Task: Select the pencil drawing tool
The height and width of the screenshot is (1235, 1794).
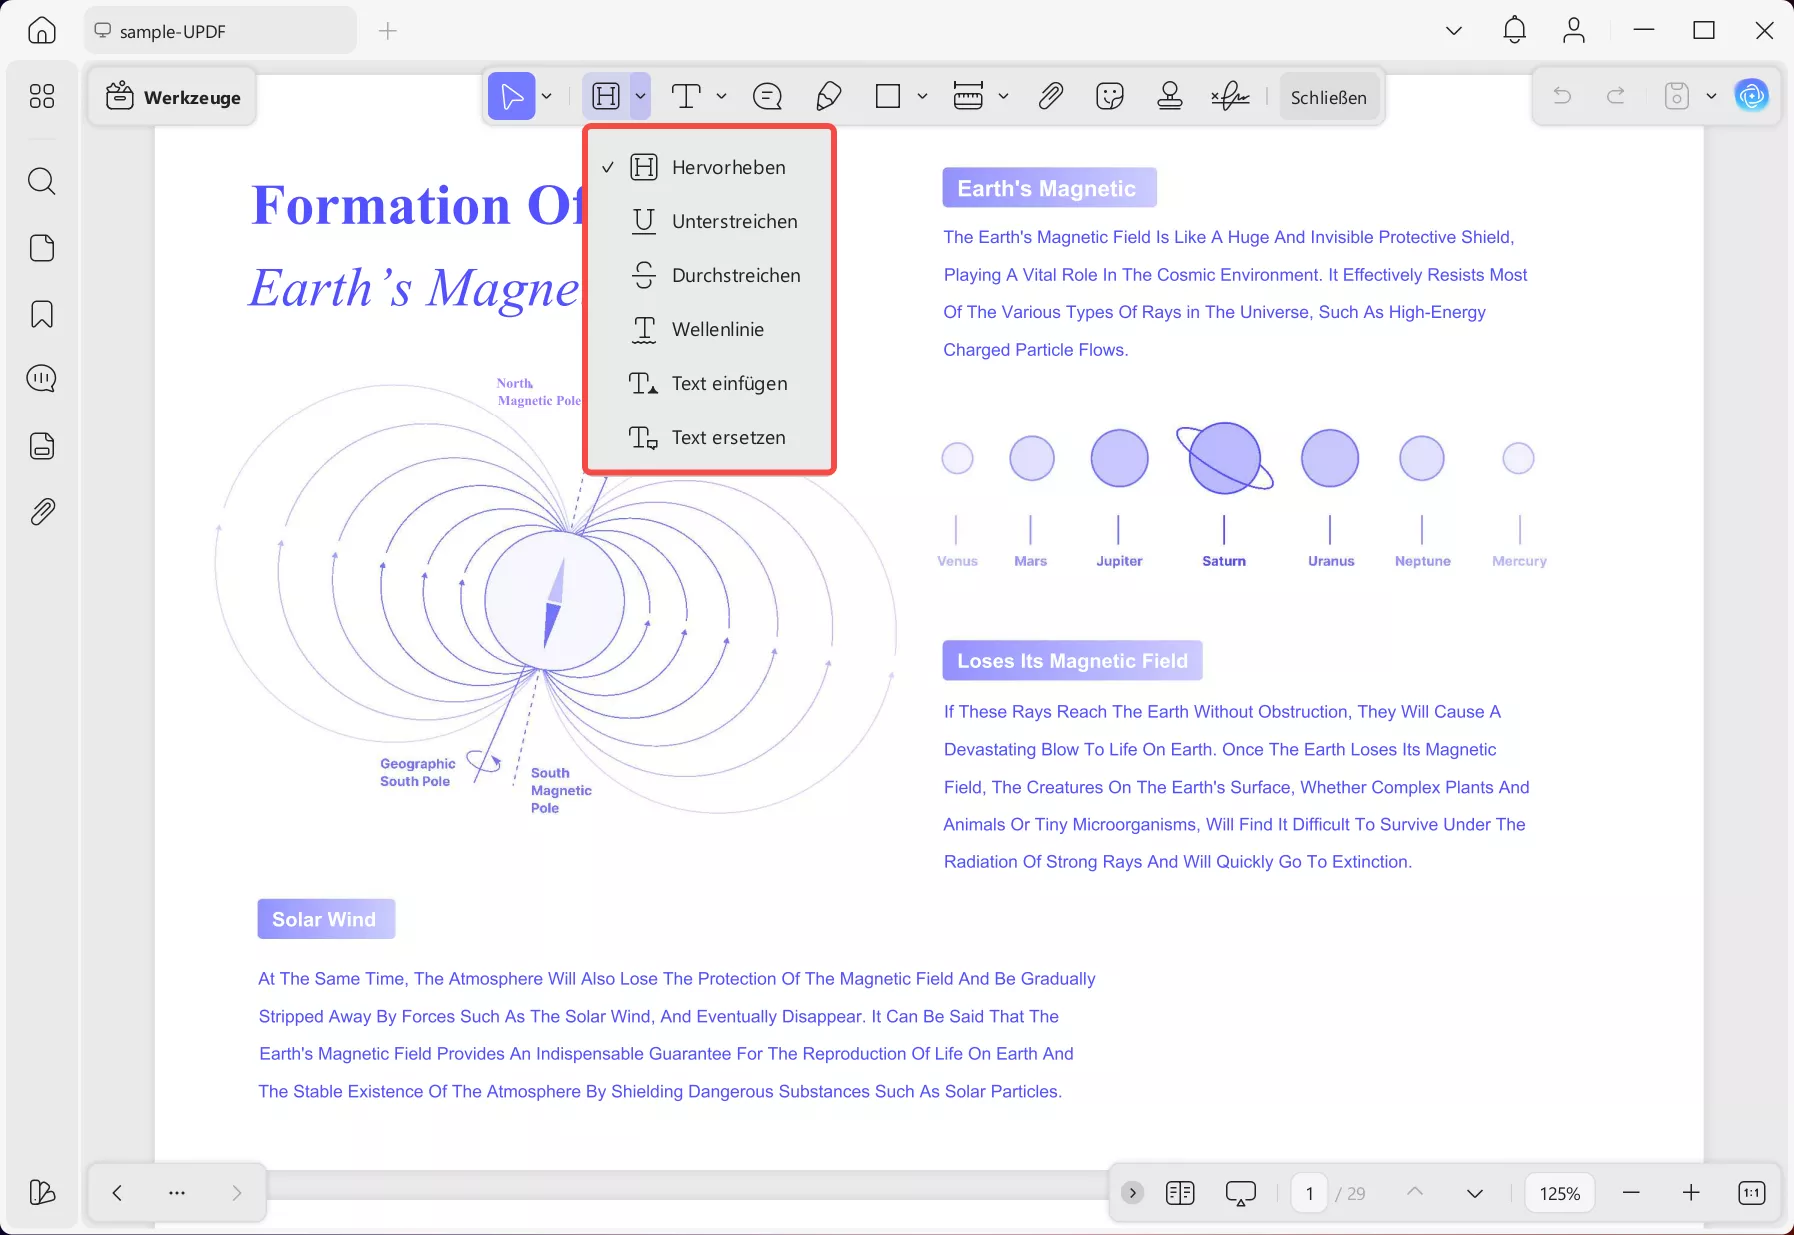Action: 828,96
